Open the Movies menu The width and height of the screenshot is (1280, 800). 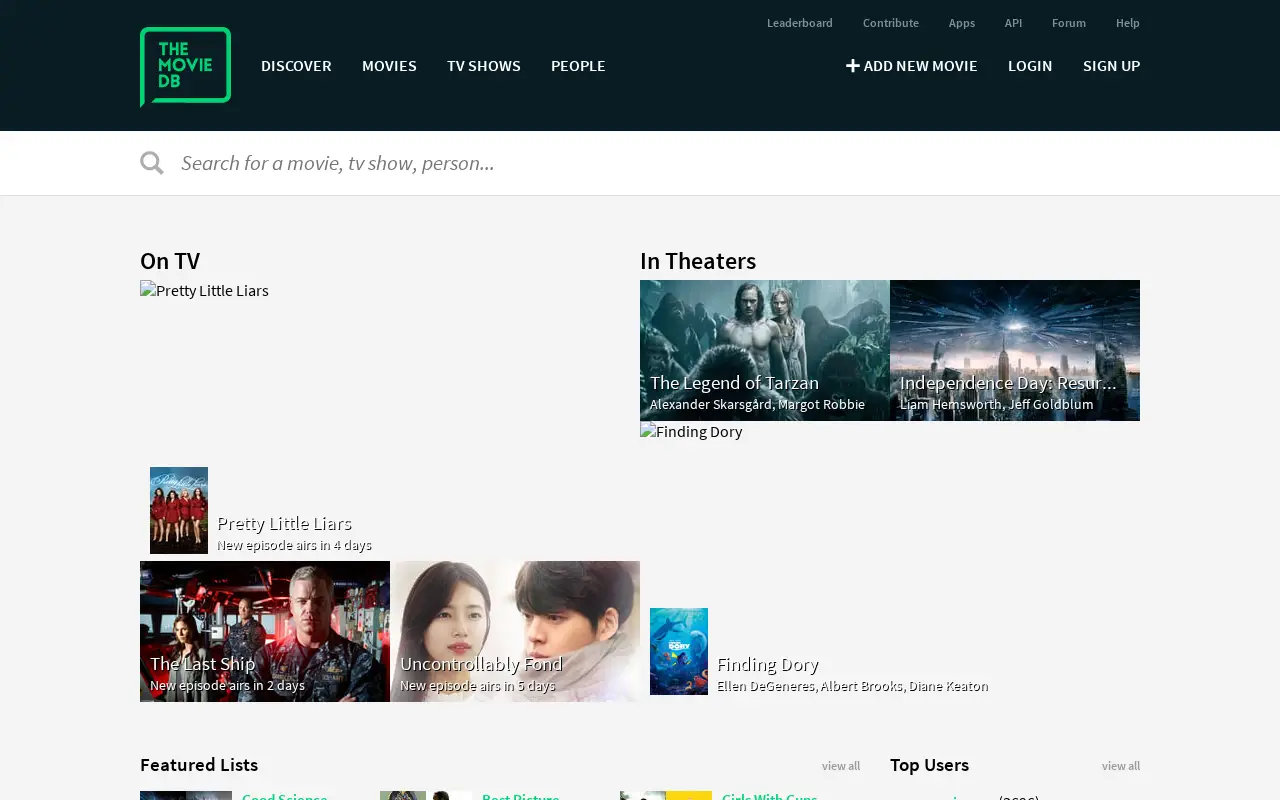[389, 66]
